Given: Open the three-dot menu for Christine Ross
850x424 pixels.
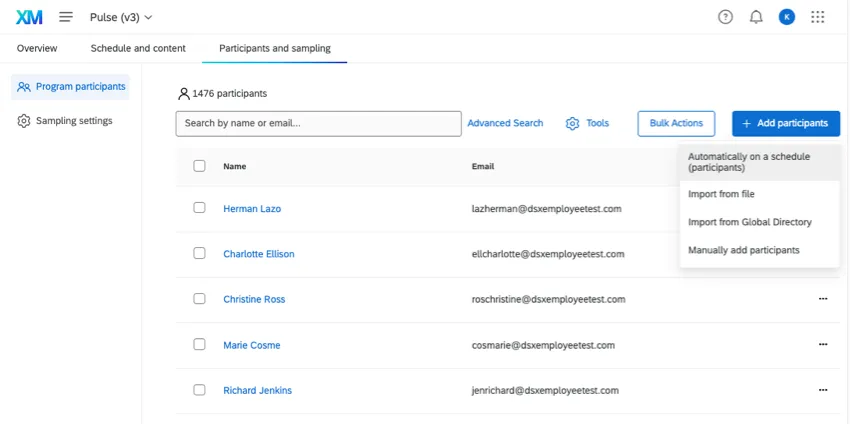Looking at the screenshot, I should 823,299.
